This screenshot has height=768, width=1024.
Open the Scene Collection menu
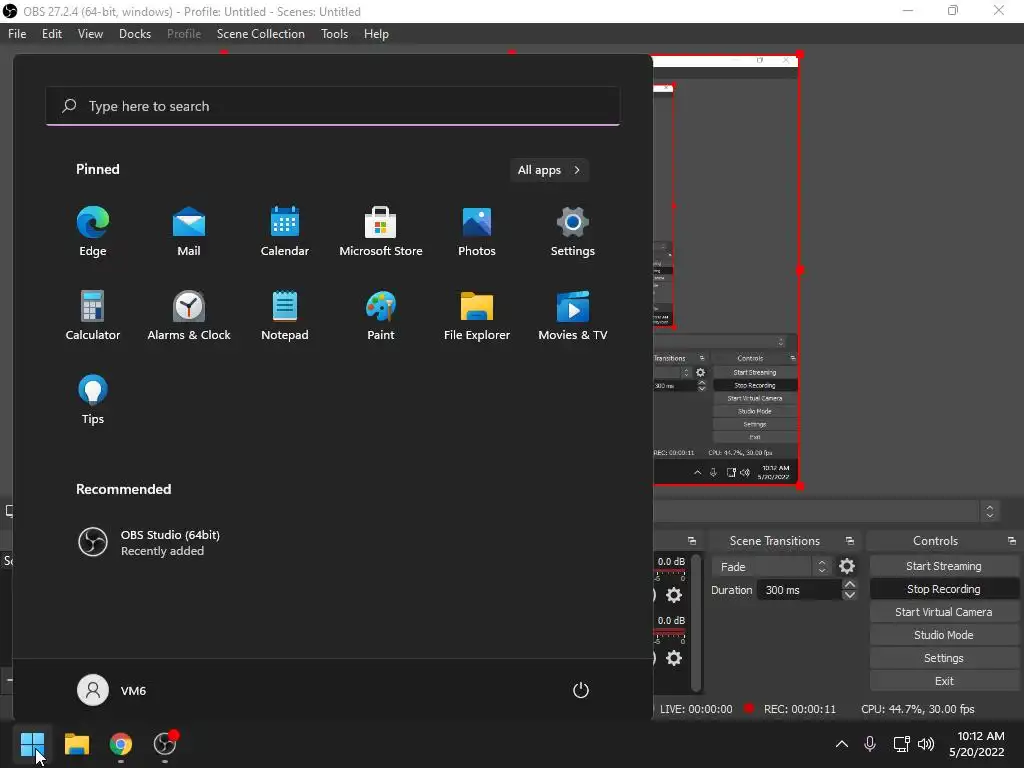click(261, 34)
